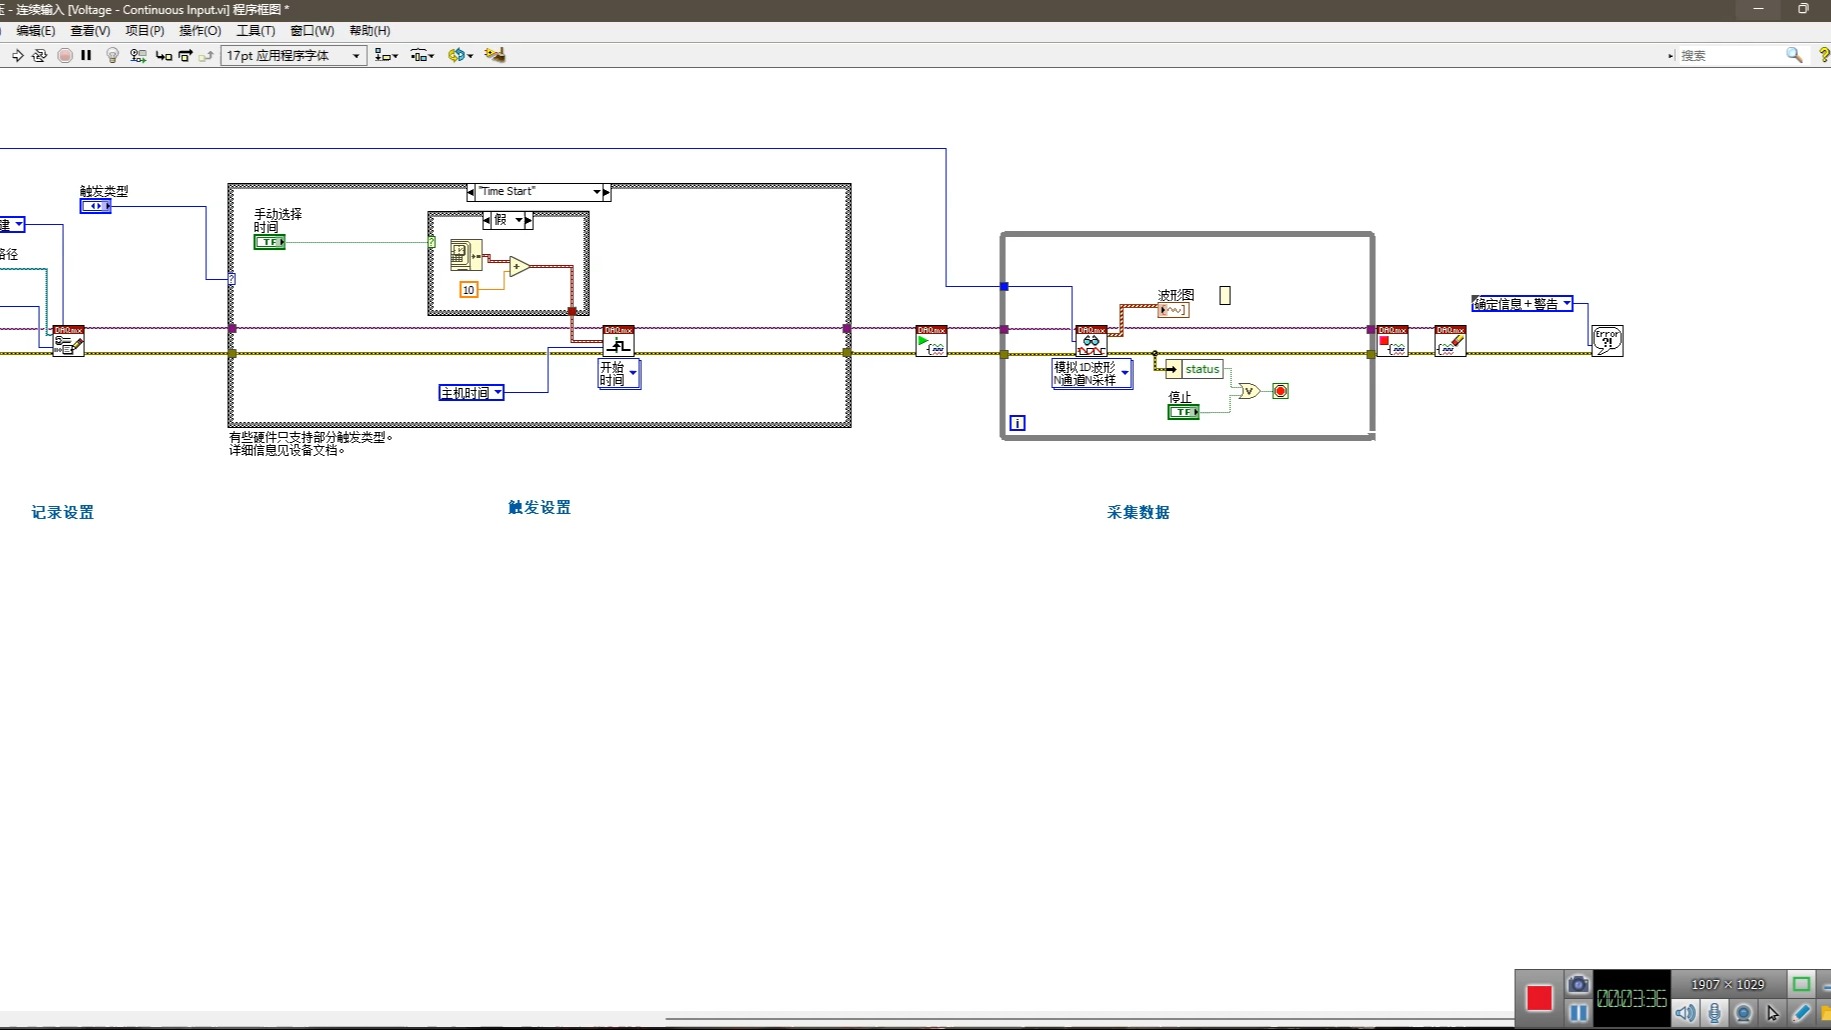1831x1030 pixels.
Task: Click the Get Date/Time node in inner case
Action: [465, 255]
